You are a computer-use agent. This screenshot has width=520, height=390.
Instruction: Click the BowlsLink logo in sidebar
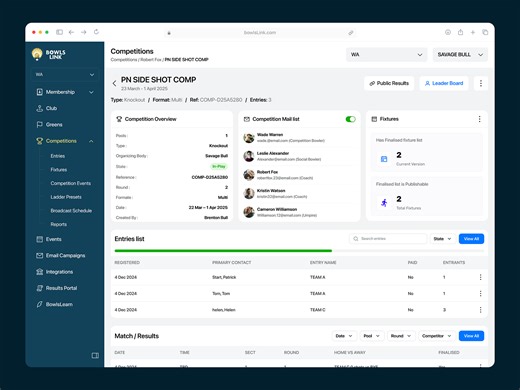[x=49, y=54]
